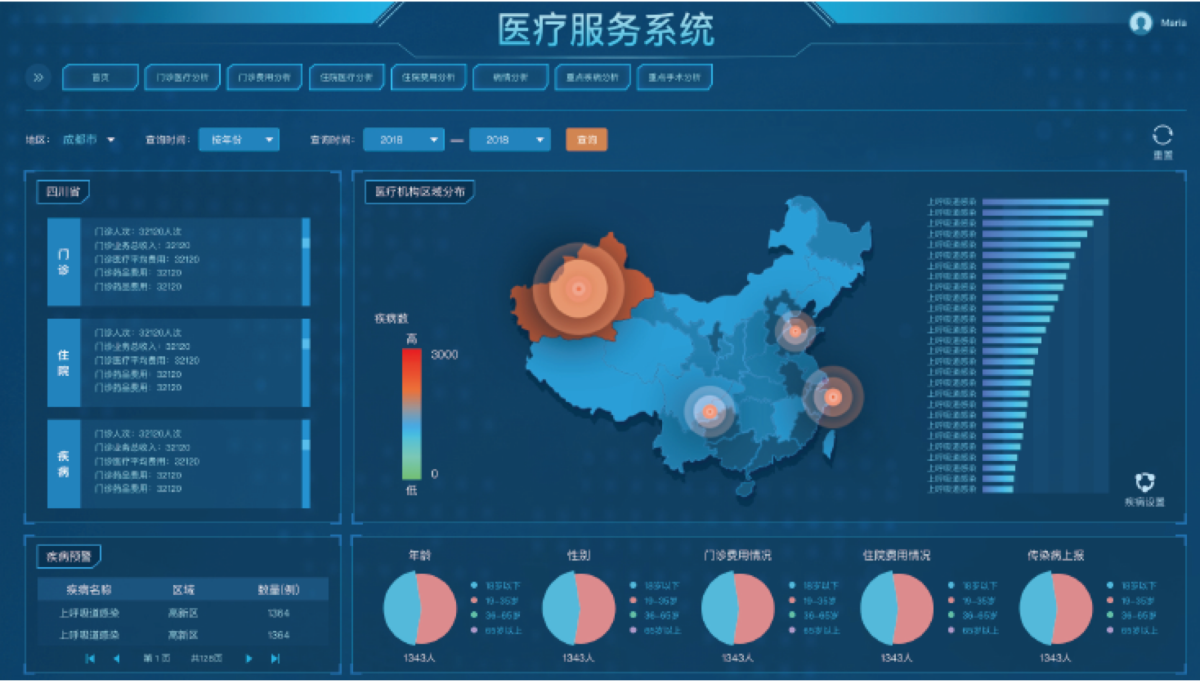Screen dimensions: 1200x681
Task: Click Maria's user avatar icon
Action: click(1141, 23)
